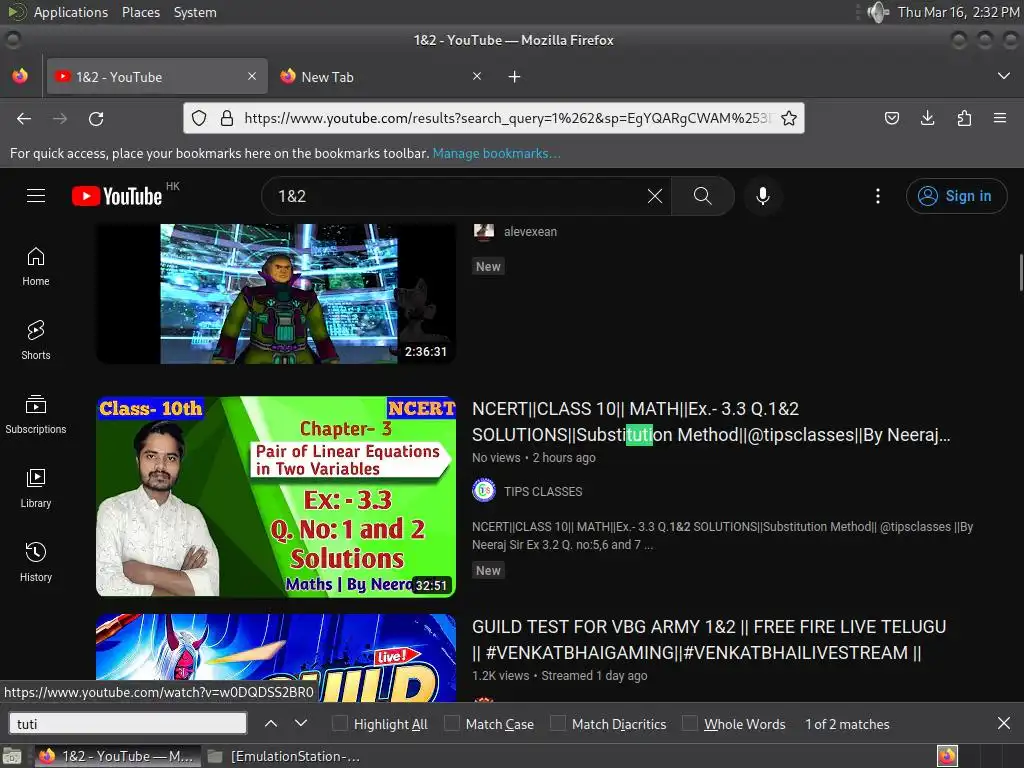
Task: Click the system volume speaker icon
Action: (878, 12)
